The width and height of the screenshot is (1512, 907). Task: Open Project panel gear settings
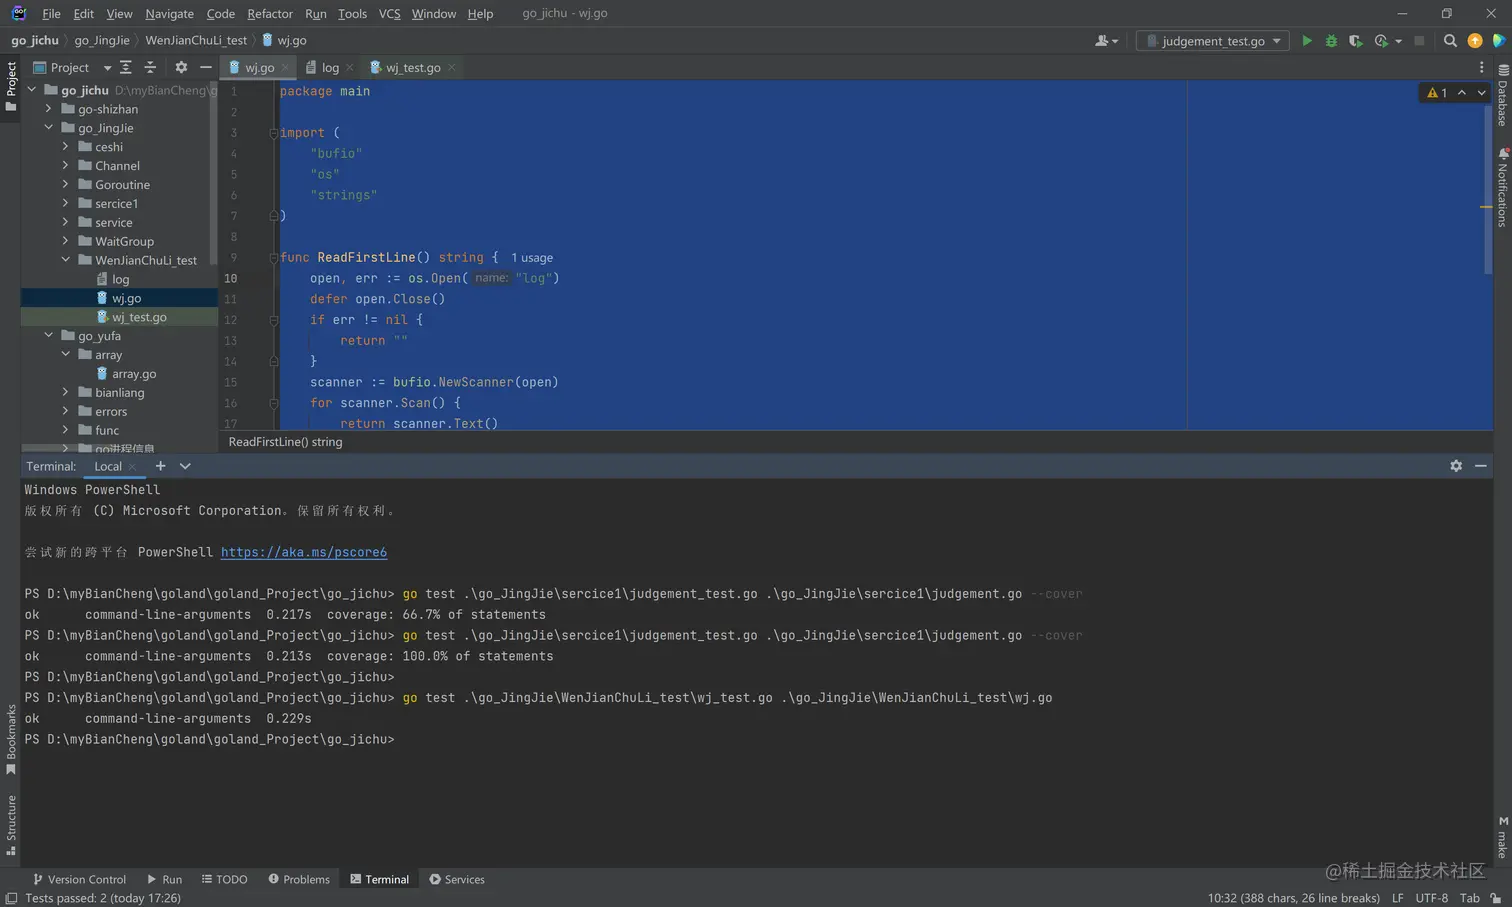[x=181, y=67]
